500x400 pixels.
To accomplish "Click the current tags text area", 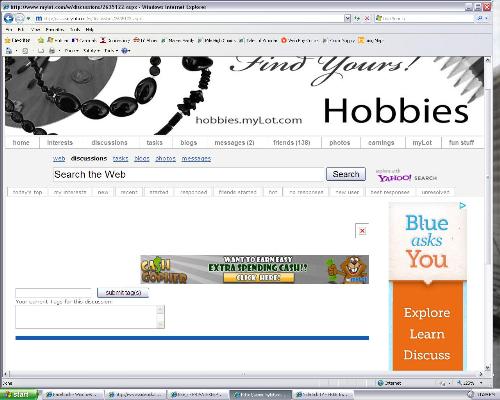I will click(90, 317).
